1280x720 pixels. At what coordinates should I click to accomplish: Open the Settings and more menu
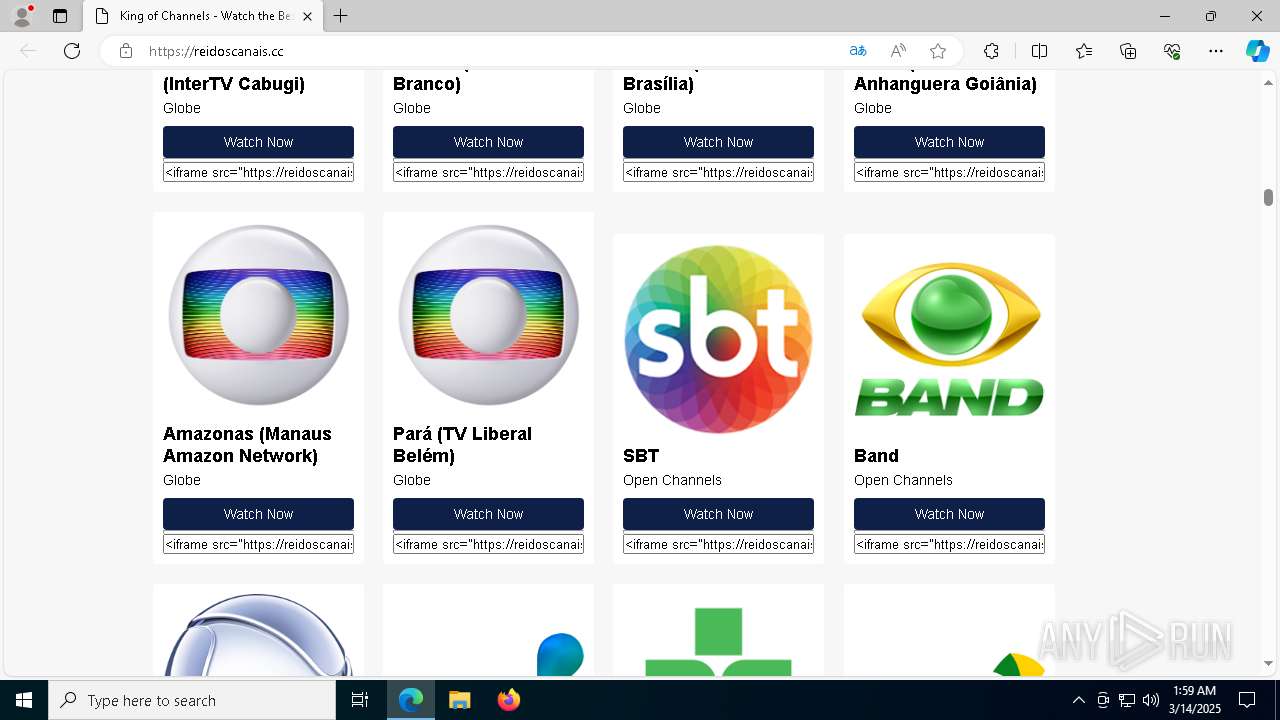(1216, 51)
